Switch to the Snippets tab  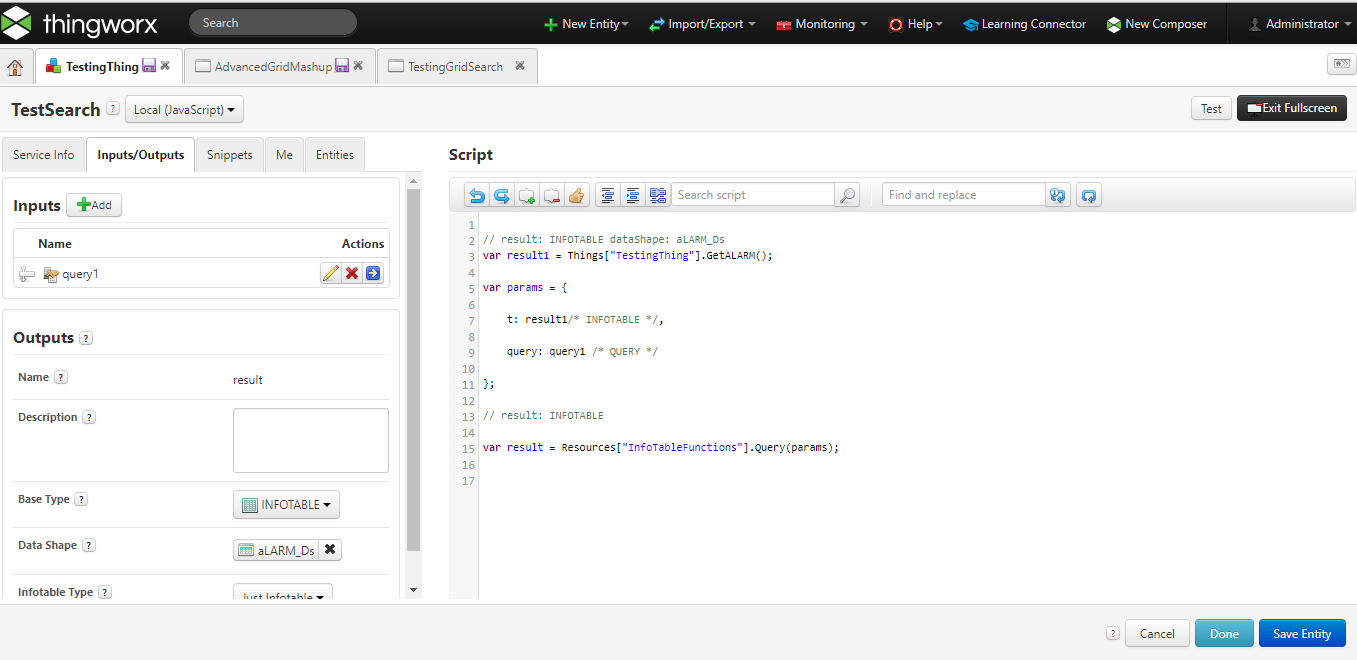tap(229, 154)
